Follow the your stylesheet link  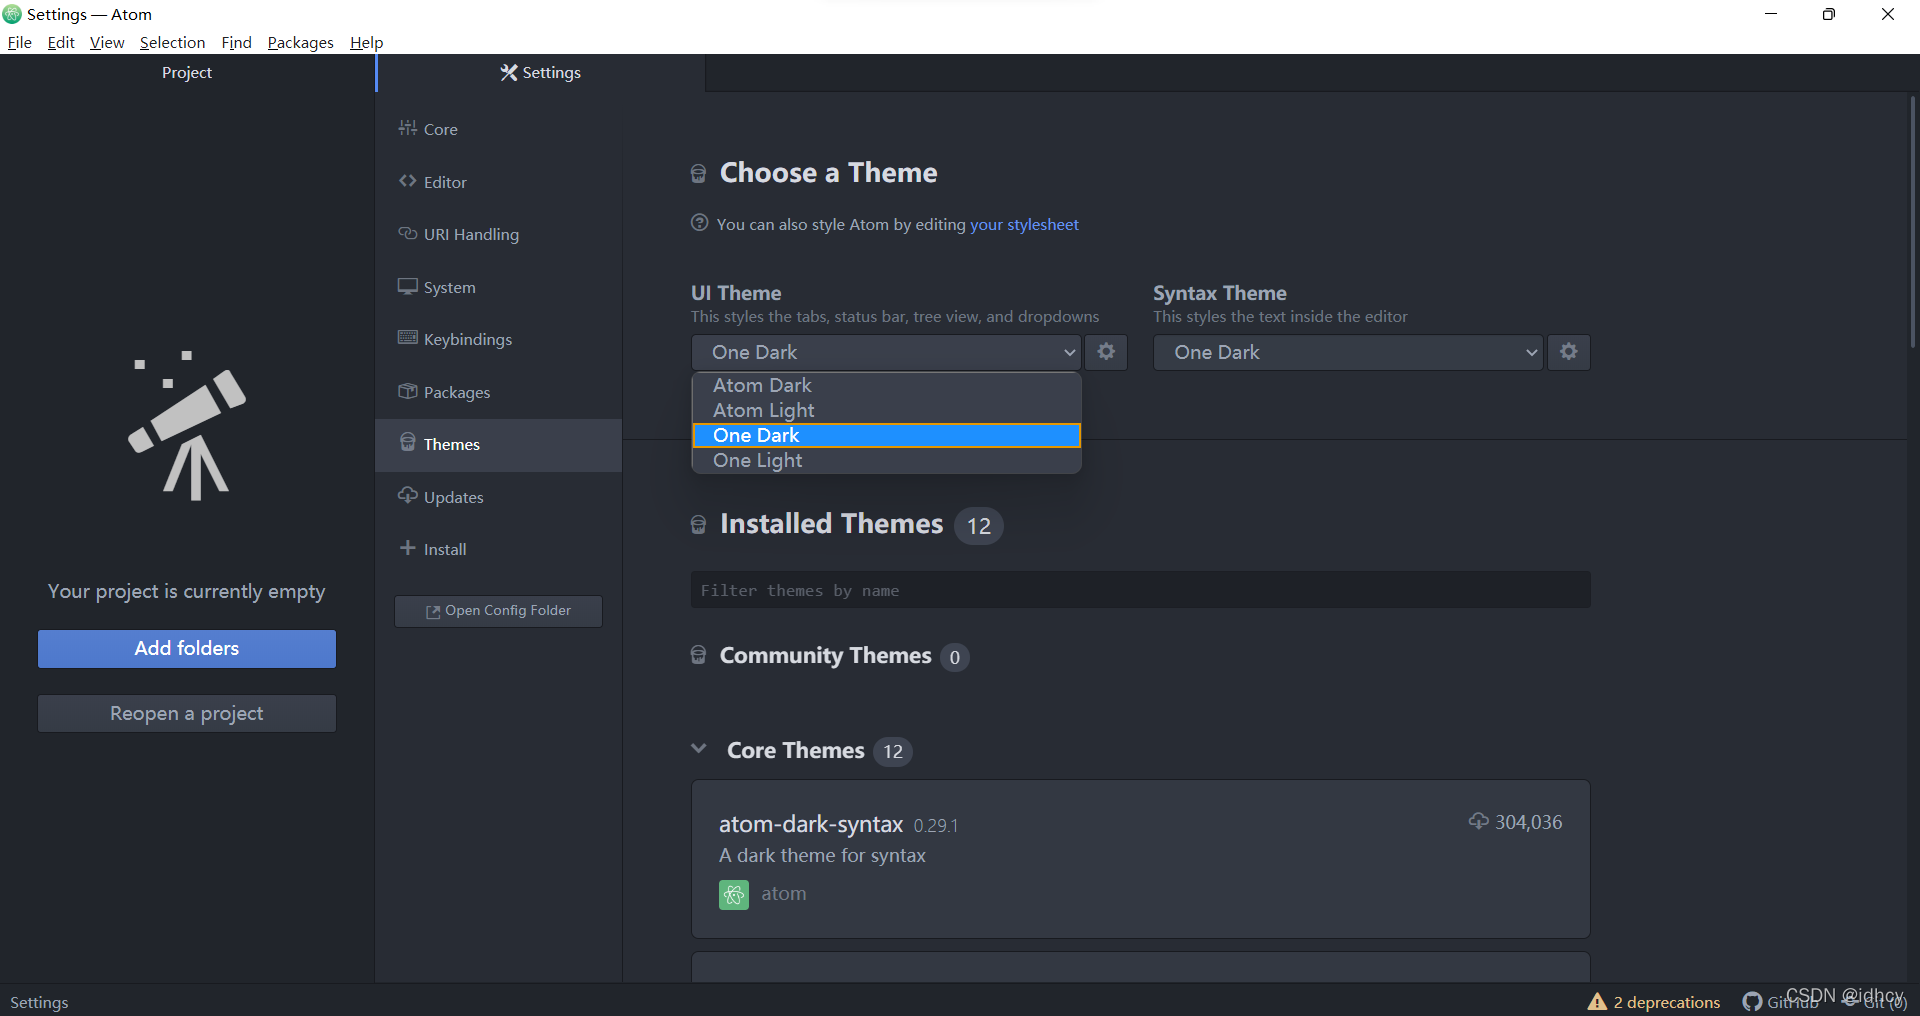click(1024, 224)
